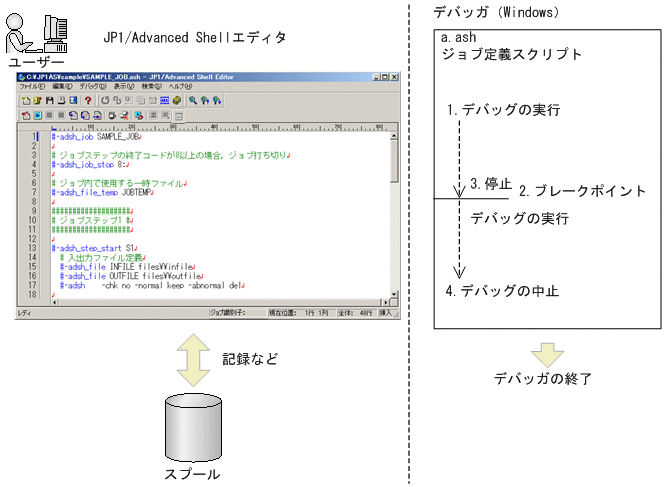Click the 'ジョブ識別子:' status bar field

237,313
